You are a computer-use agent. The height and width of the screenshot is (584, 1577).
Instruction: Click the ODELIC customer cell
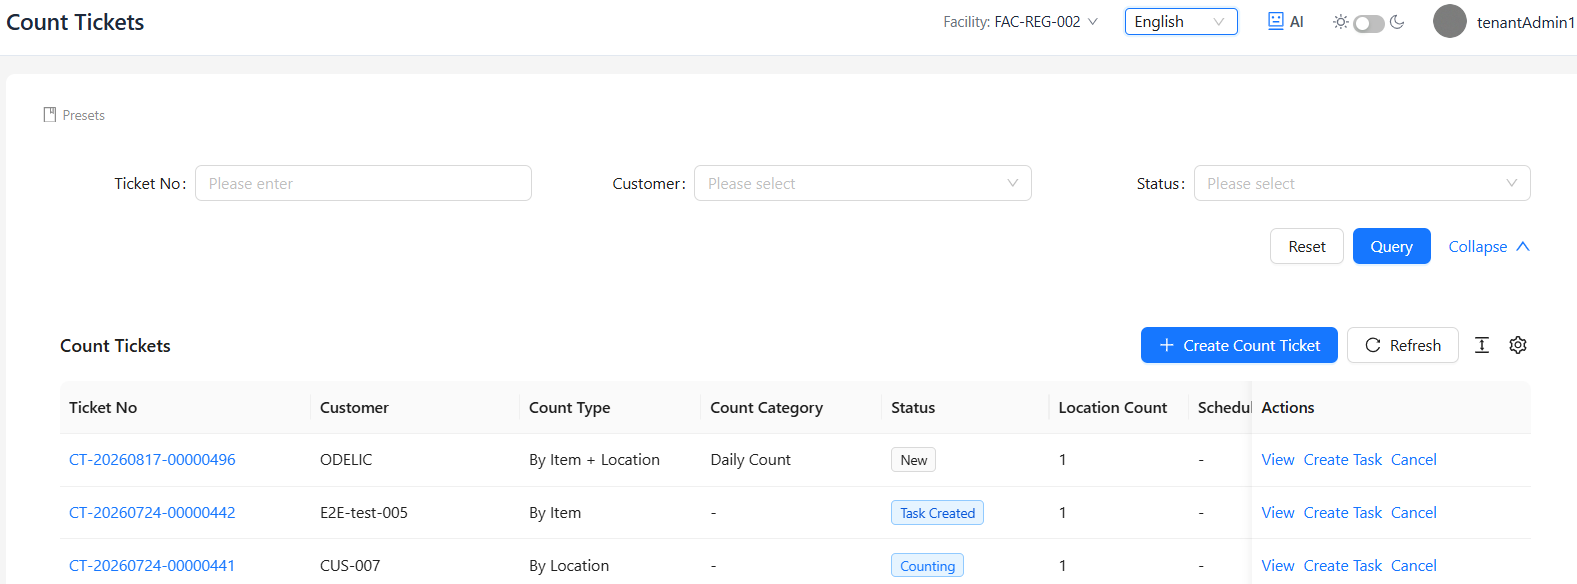(346, 460)
